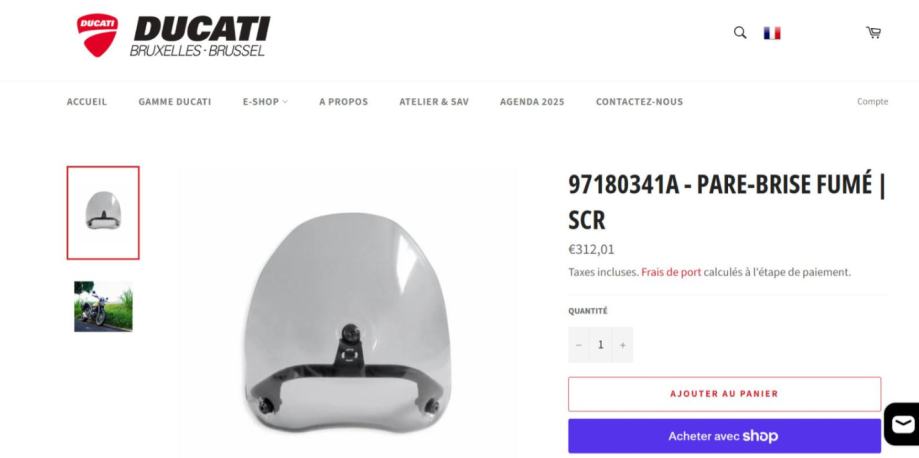Screen dimensions: 919x458
Task: Expand the E-SHOP dropdown menu
Action: pyautogui.click(x=265, y=101)
